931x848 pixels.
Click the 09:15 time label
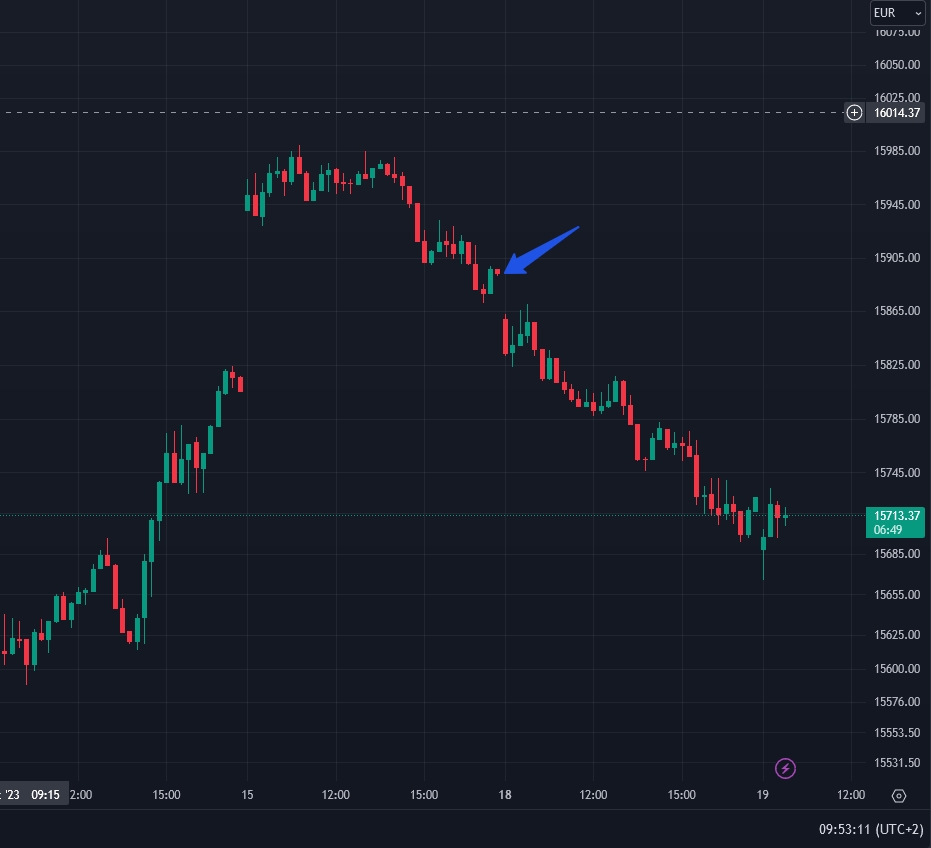[x=46, y=795]
